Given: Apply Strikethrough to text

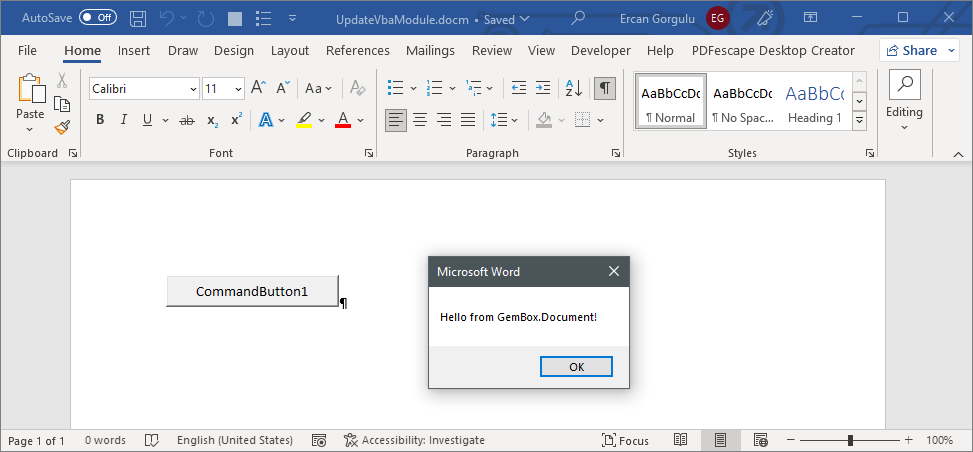Looking at the screenshot, I should pos(186,120).
